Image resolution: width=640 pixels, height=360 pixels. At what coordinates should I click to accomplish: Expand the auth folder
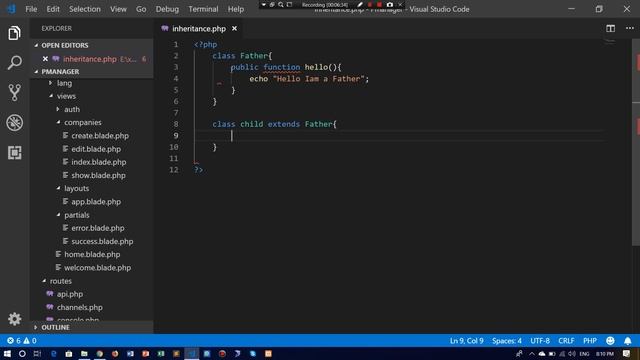(x=58, y=109)
